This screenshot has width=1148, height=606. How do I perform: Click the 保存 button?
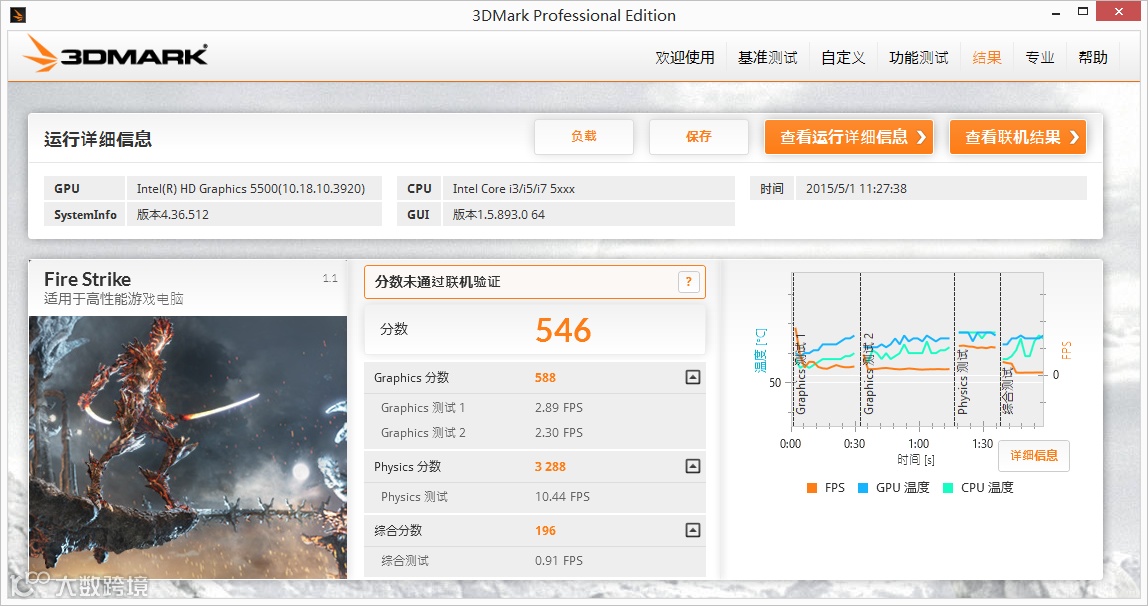pos(698,137)
